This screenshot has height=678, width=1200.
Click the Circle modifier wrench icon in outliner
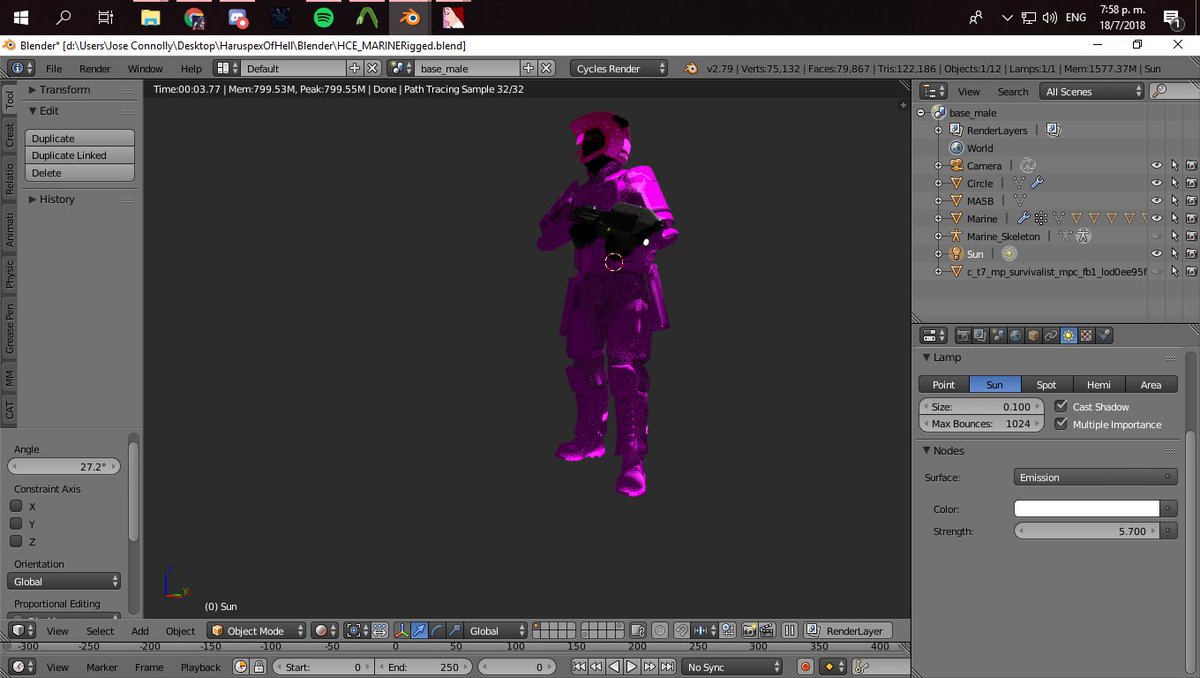(x=1037, y=183)
